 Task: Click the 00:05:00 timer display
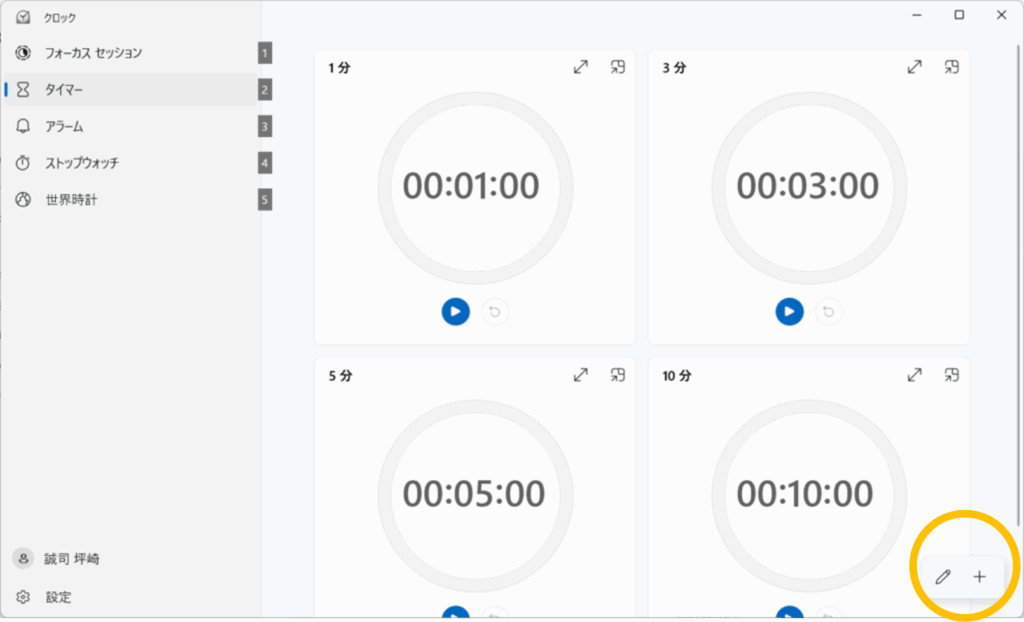474,494
